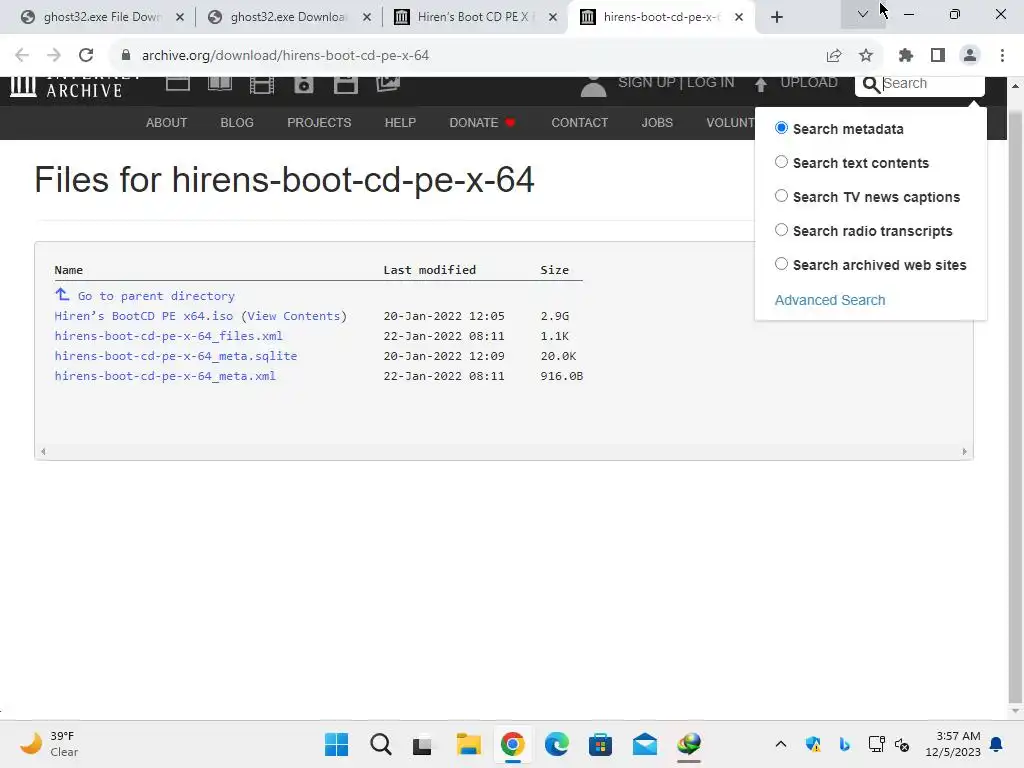This screenshot has height=768, width=1024.
Task: Open the Windows Start button
Action: 337,744
